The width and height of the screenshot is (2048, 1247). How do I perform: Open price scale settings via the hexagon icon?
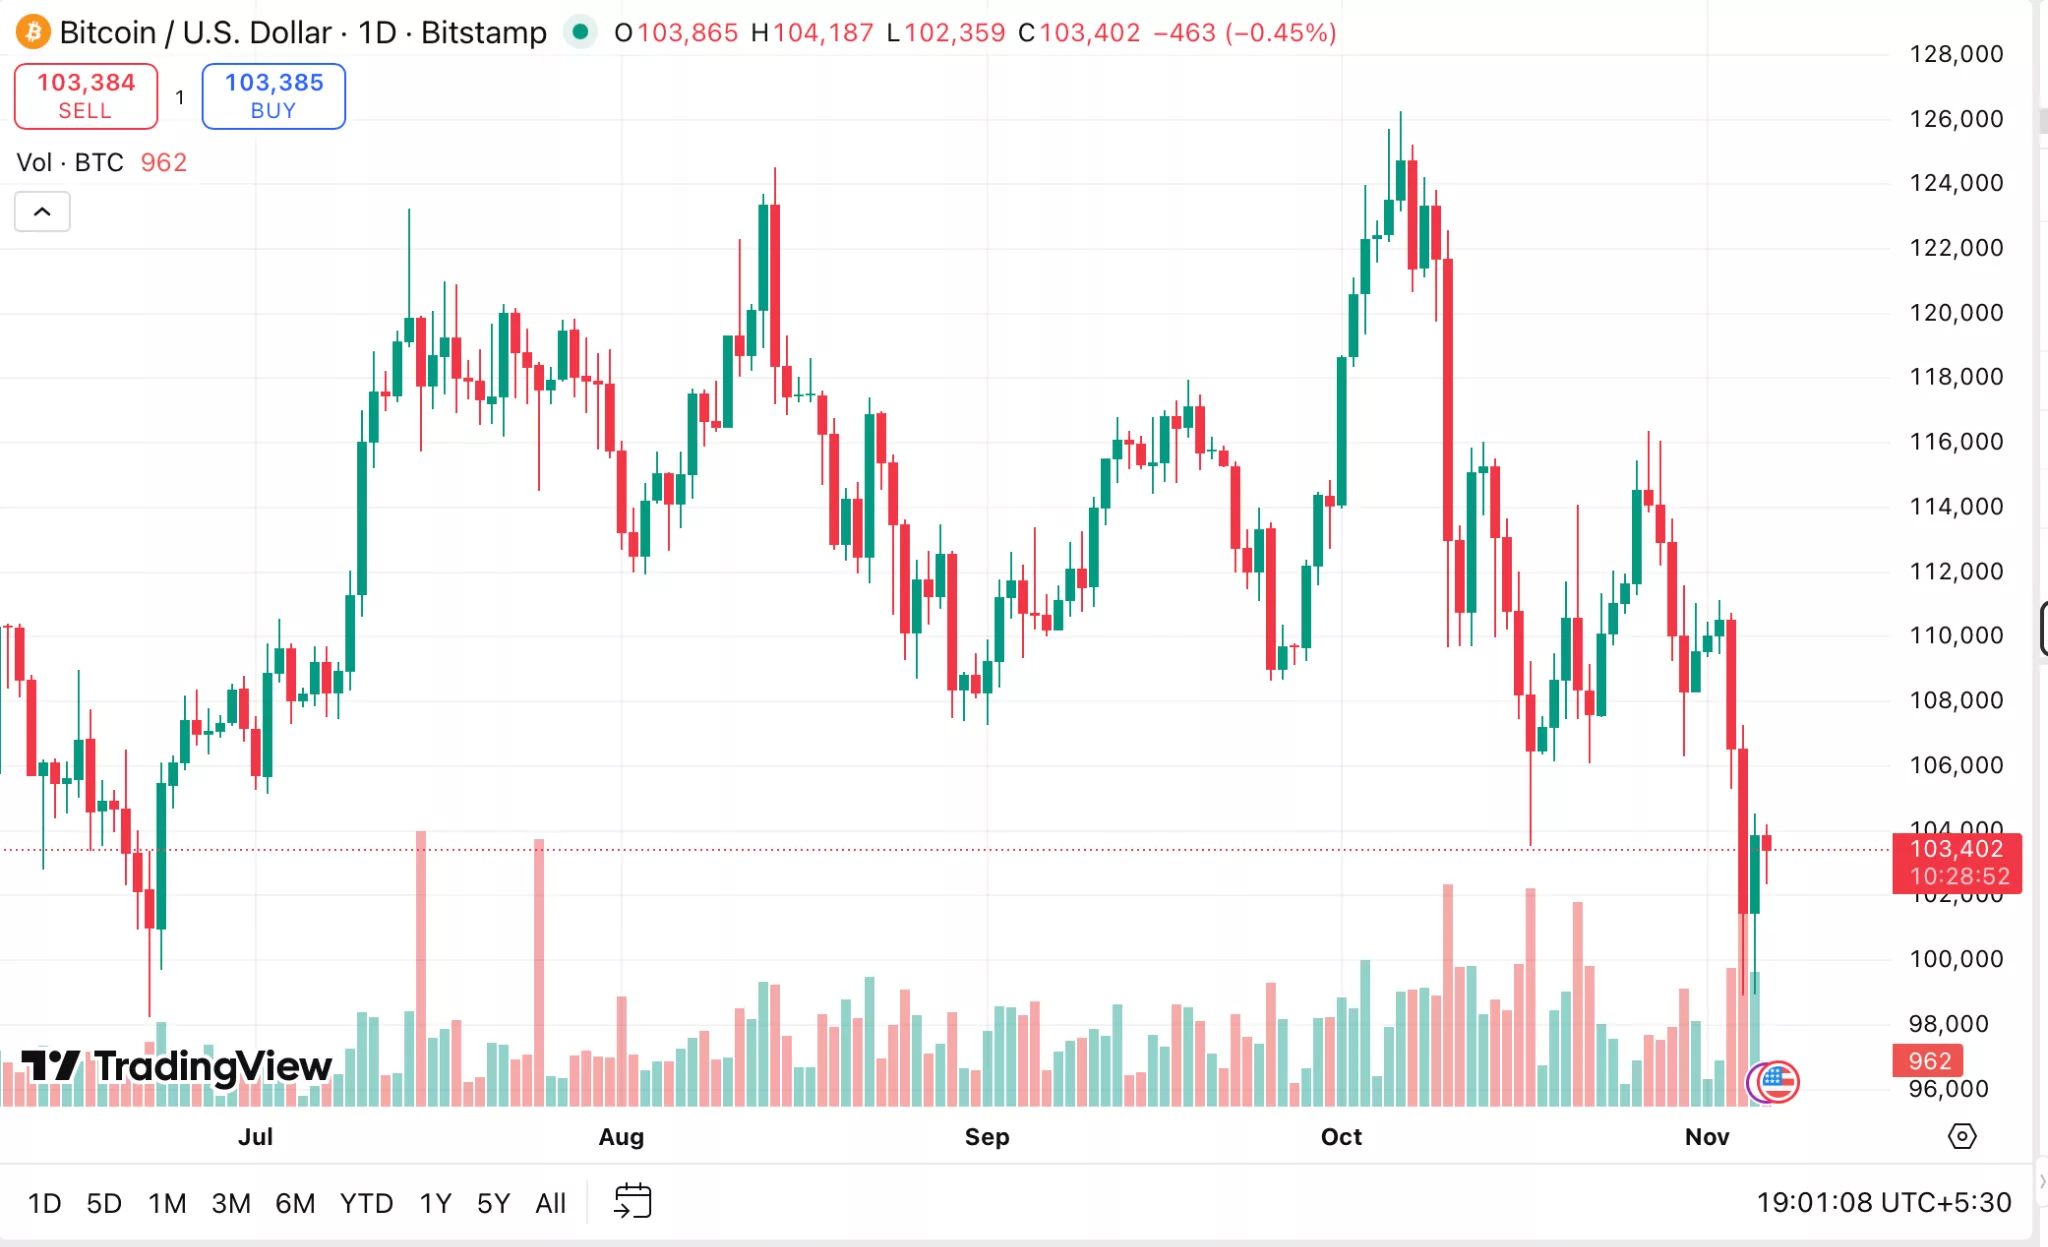click(x=1963, y=1137)
